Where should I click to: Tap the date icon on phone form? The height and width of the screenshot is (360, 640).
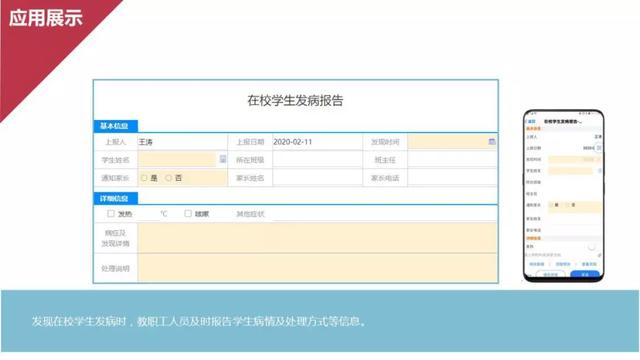(599, 148)
